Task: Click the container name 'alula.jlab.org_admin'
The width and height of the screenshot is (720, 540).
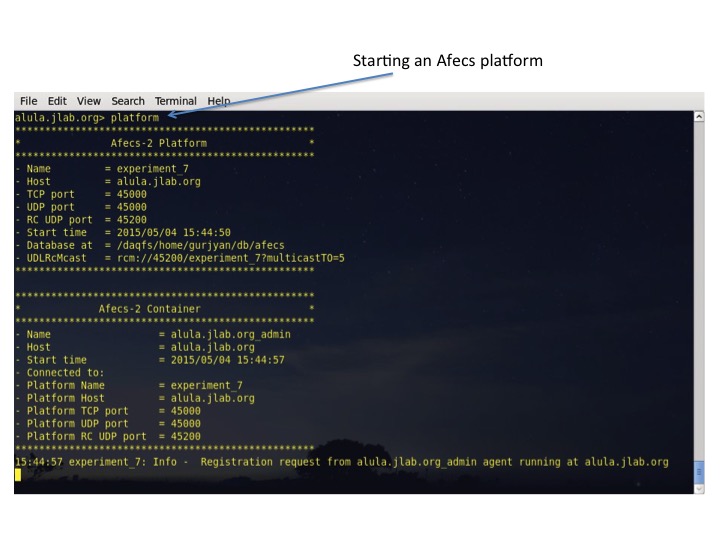Action: (231, 335)
